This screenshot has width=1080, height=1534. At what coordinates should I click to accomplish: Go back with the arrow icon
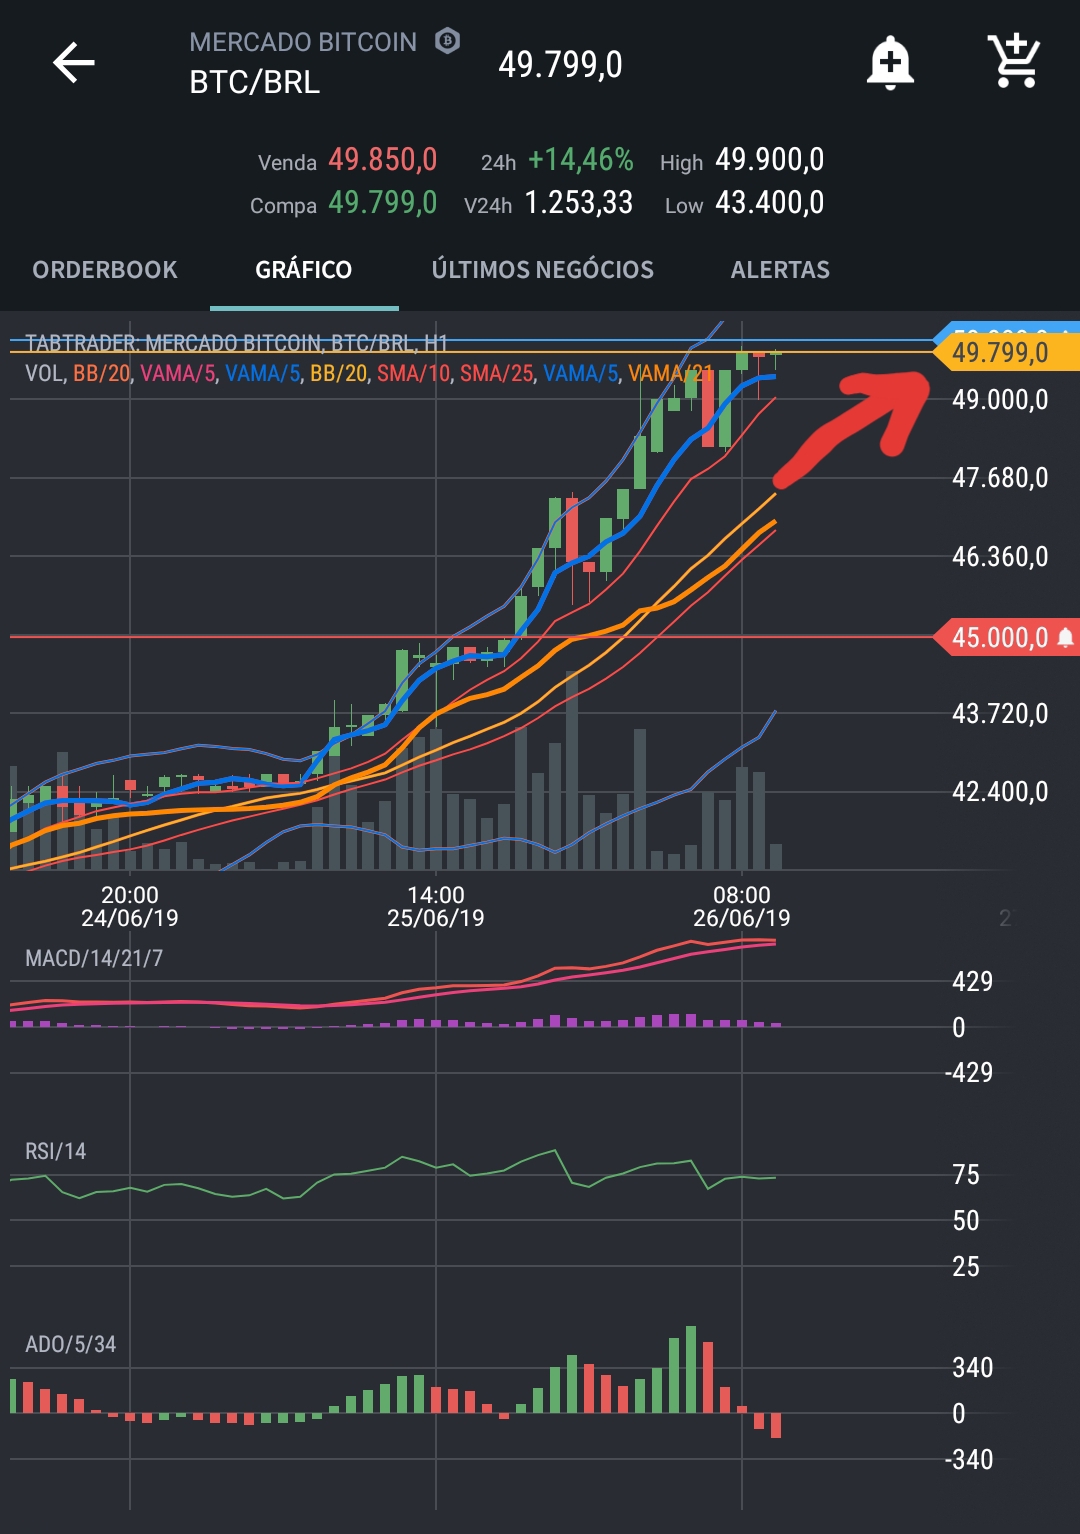tap(74, 62)
